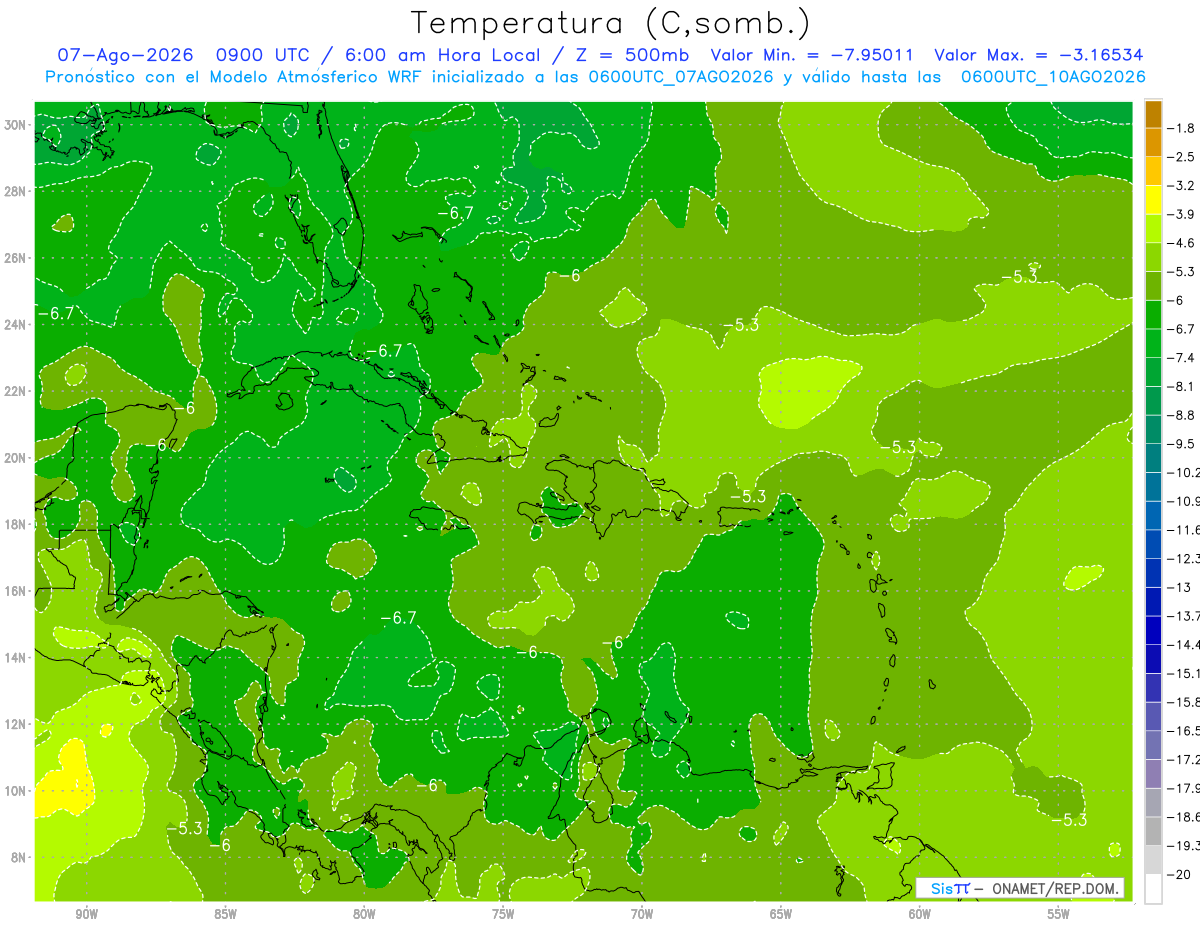This screenshot has width=1200, height=927.
Task: Pick the brown-orange swatch atop the colorbar
Action: click(x=1153, y=114)
